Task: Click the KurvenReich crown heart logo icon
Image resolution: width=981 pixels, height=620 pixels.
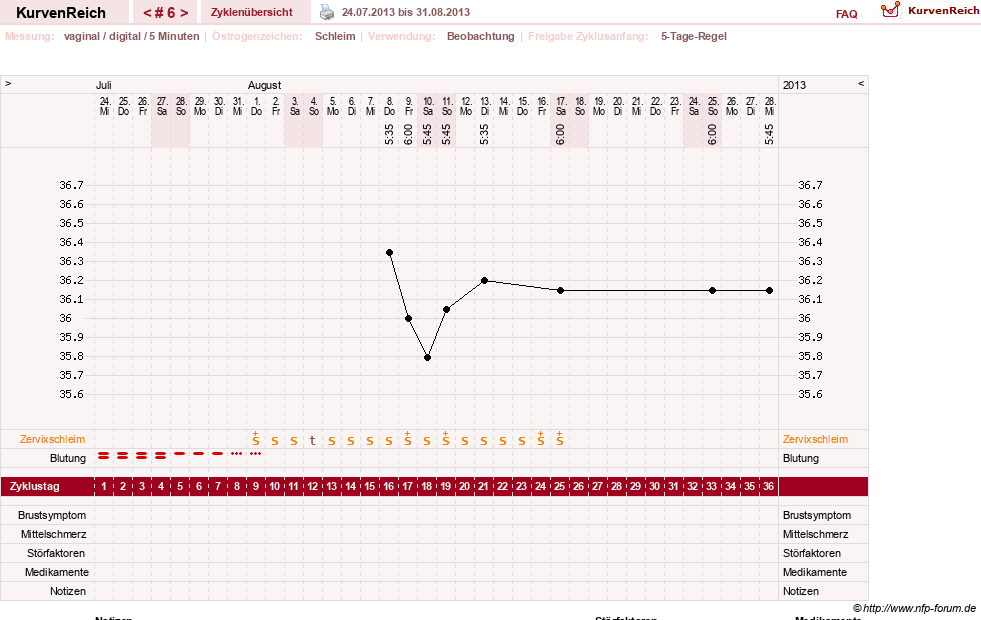Action: (x=890, y=10)
